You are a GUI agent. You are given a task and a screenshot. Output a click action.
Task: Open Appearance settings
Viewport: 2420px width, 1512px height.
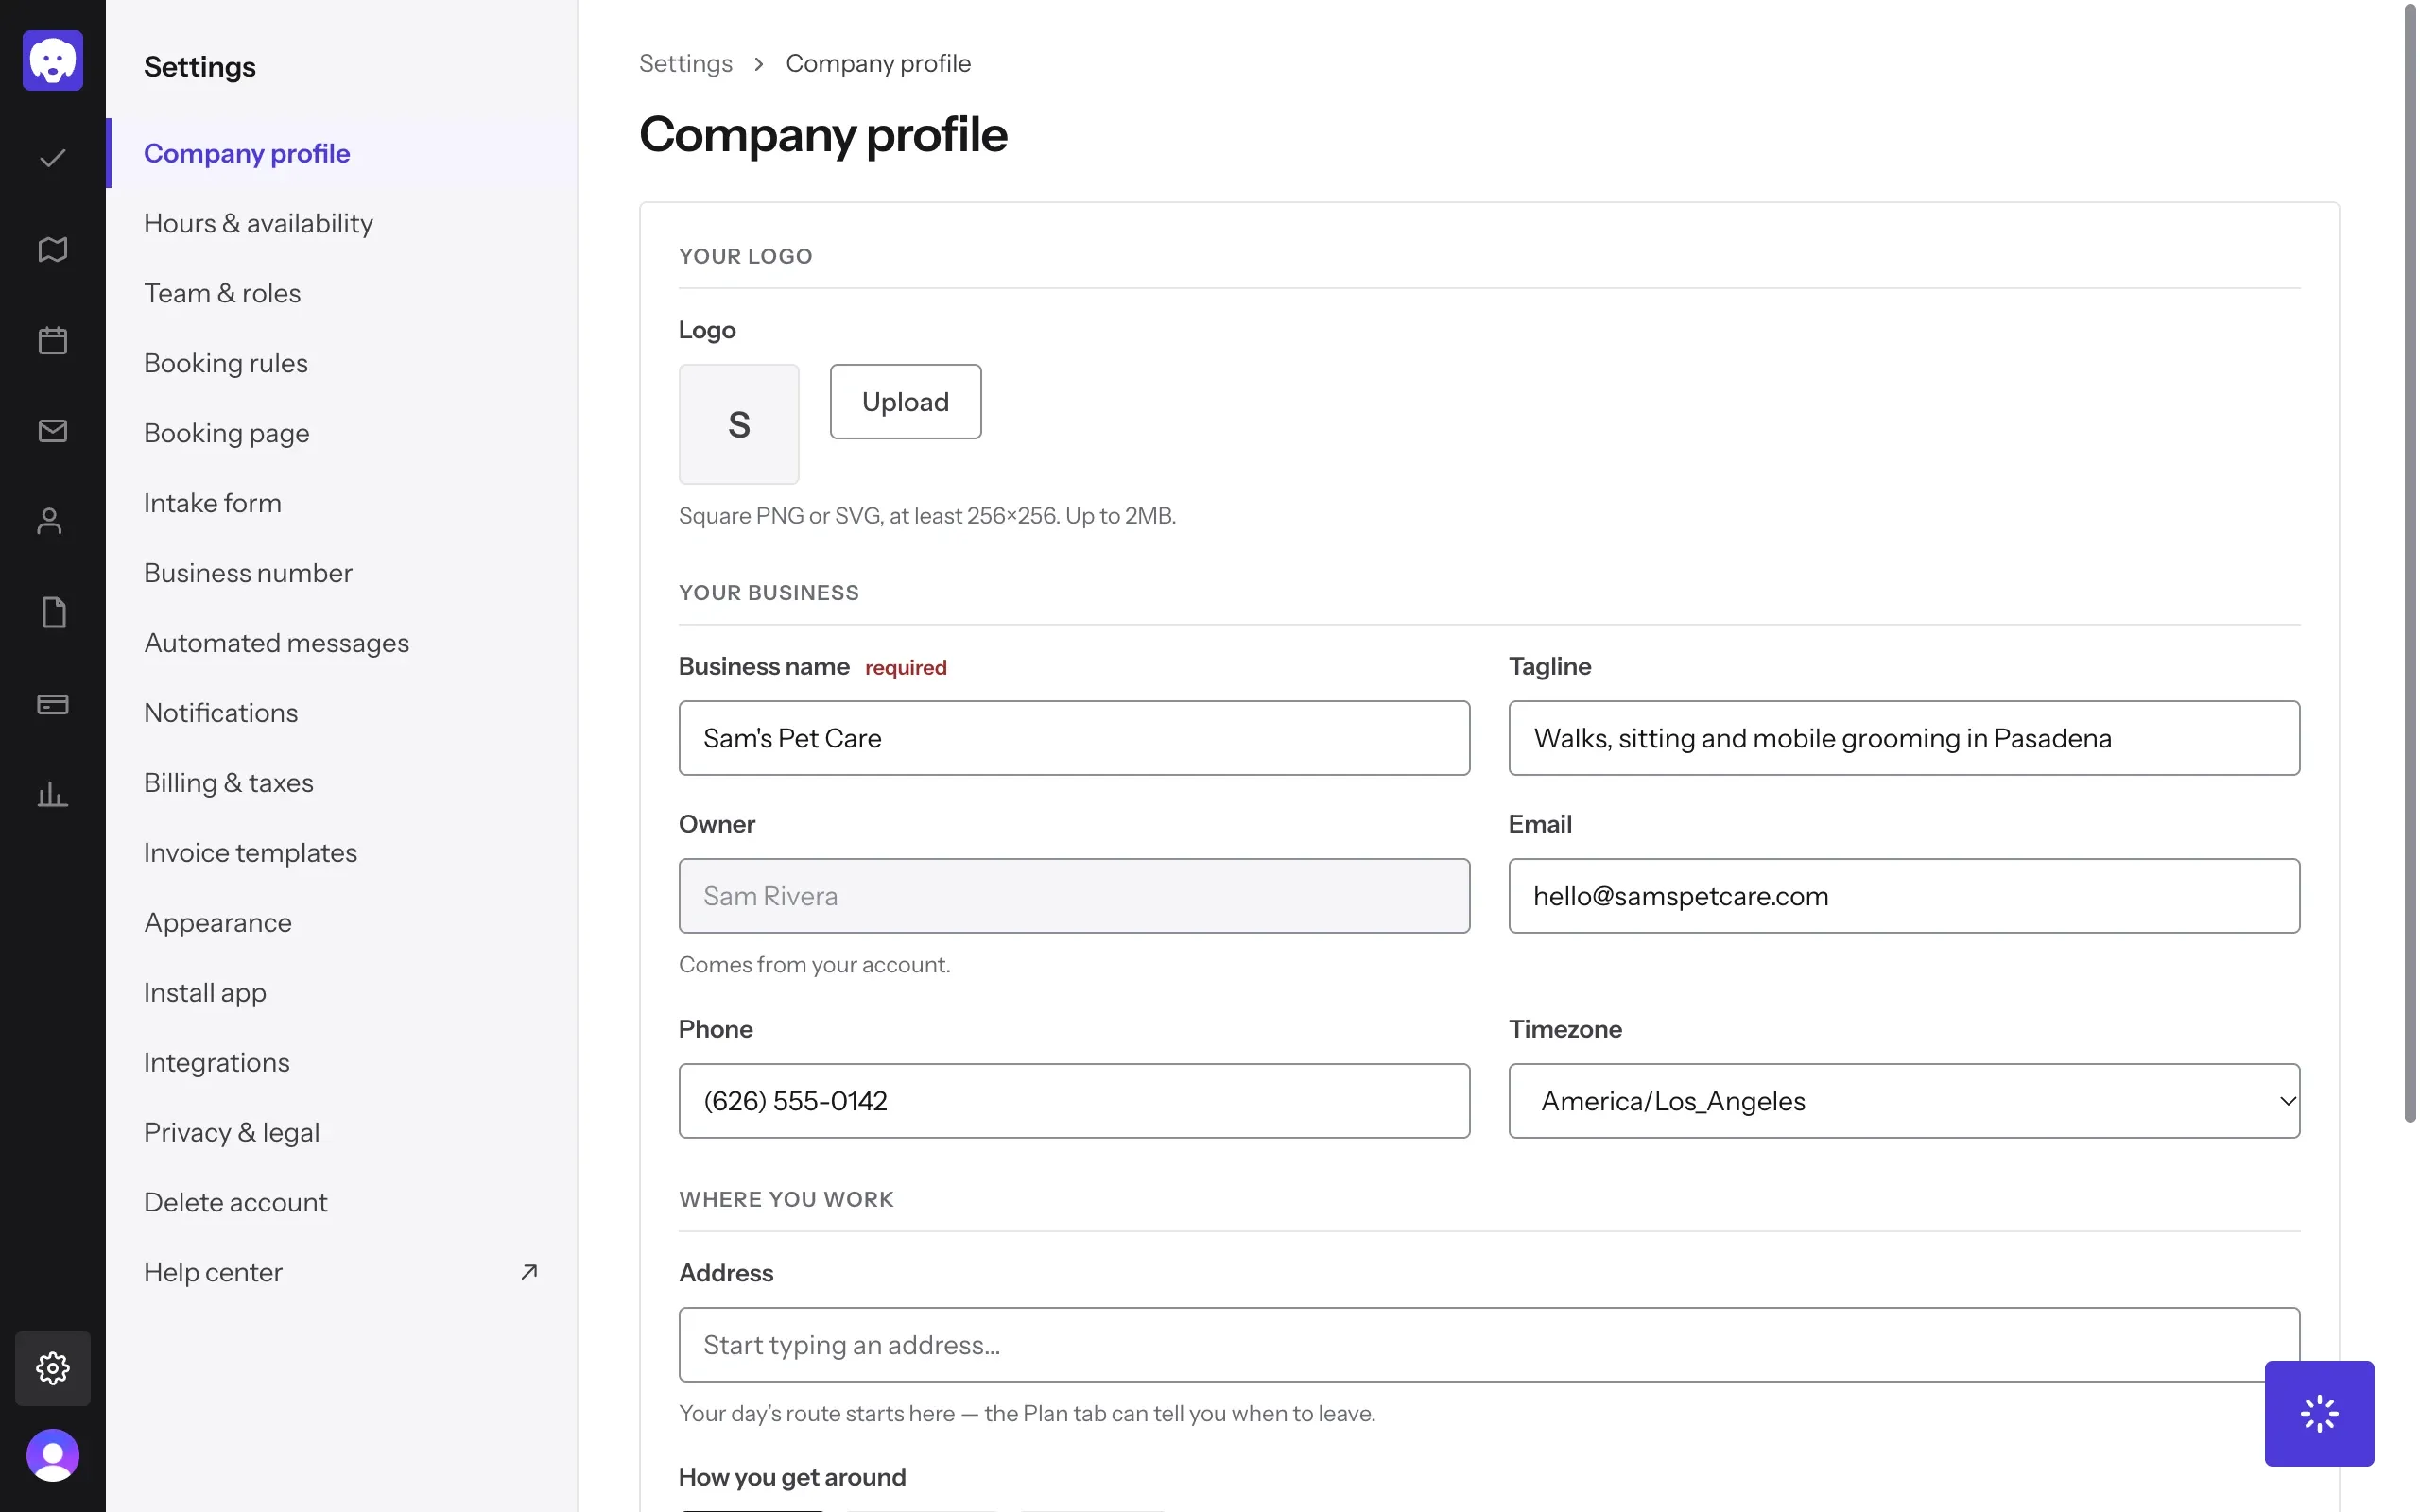pos(342,923)
